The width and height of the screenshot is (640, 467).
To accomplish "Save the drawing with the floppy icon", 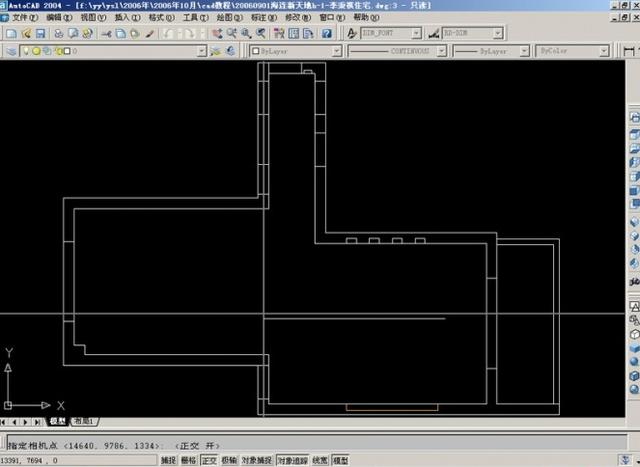I will click(x=40, y=33).
